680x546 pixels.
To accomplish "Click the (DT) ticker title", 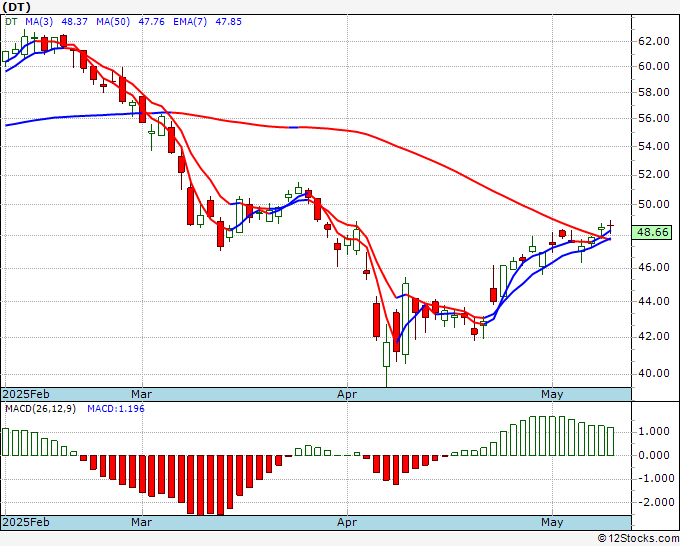I will (x=17, y=7).
